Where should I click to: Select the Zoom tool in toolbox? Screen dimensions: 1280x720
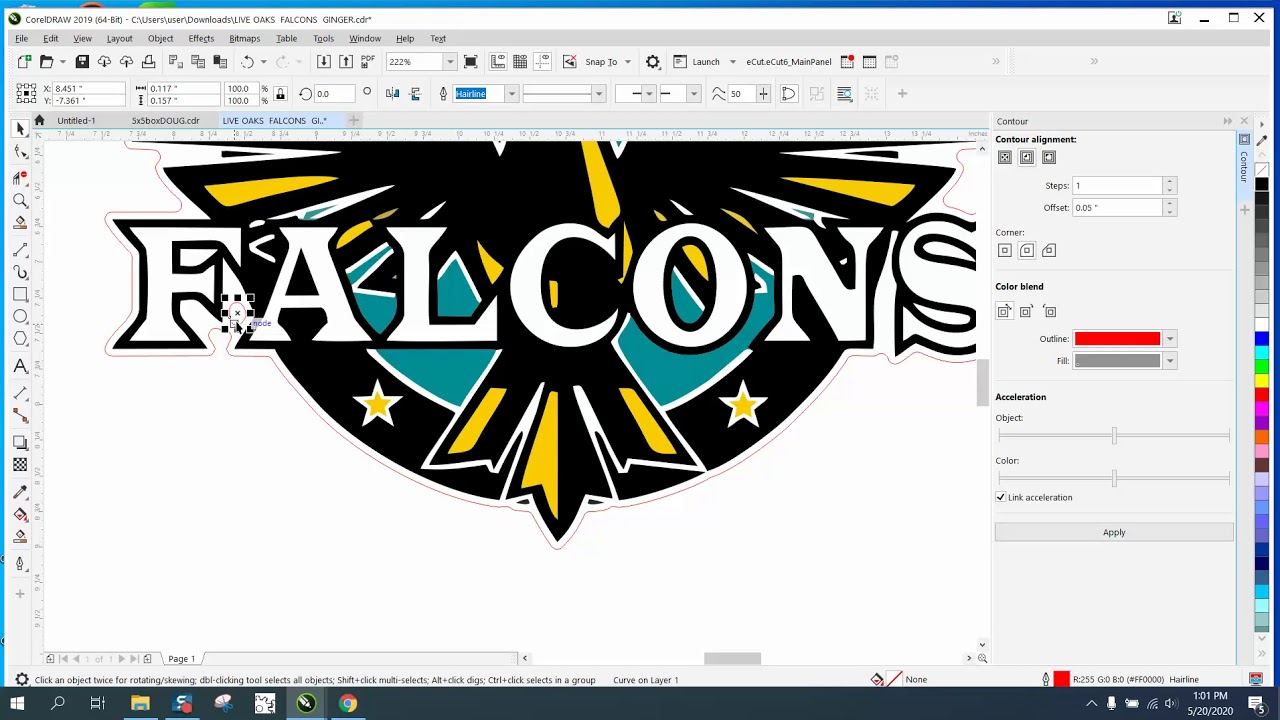coord(20,200)
